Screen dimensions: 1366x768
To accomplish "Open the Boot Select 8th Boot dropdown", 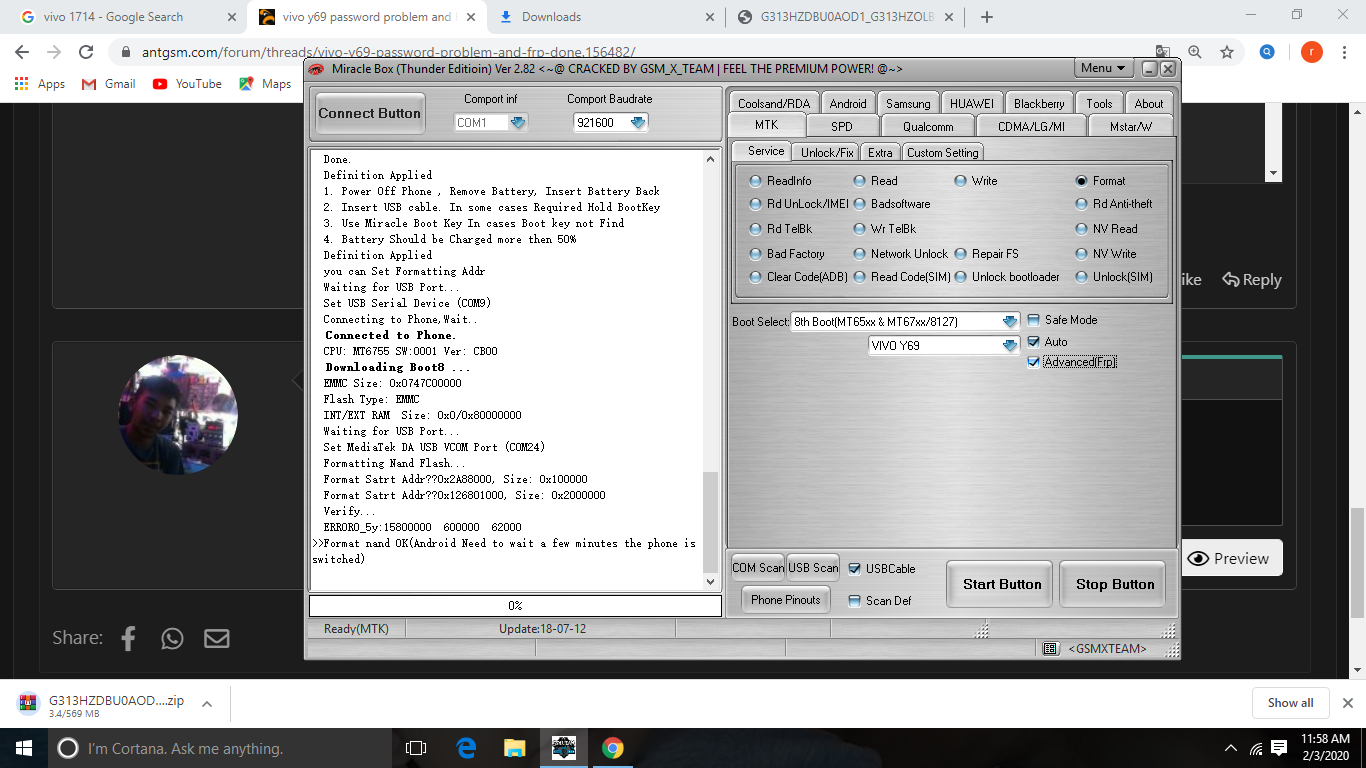I will pos(1010,322).
